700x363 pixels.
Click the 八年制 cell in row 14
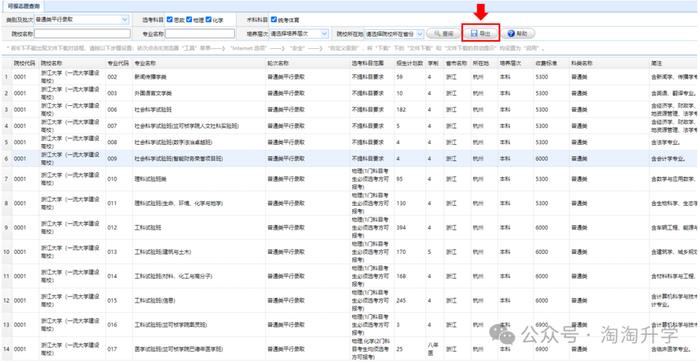point(433,349)
